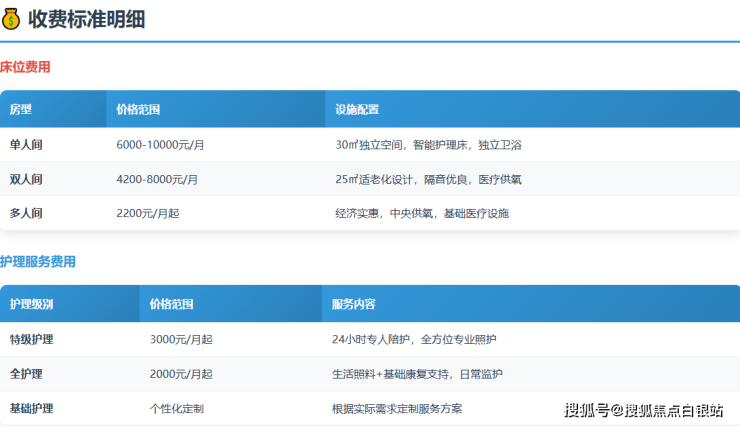Click the 设施配置 column header
740x426 pixels.
[x=357, y=109]
